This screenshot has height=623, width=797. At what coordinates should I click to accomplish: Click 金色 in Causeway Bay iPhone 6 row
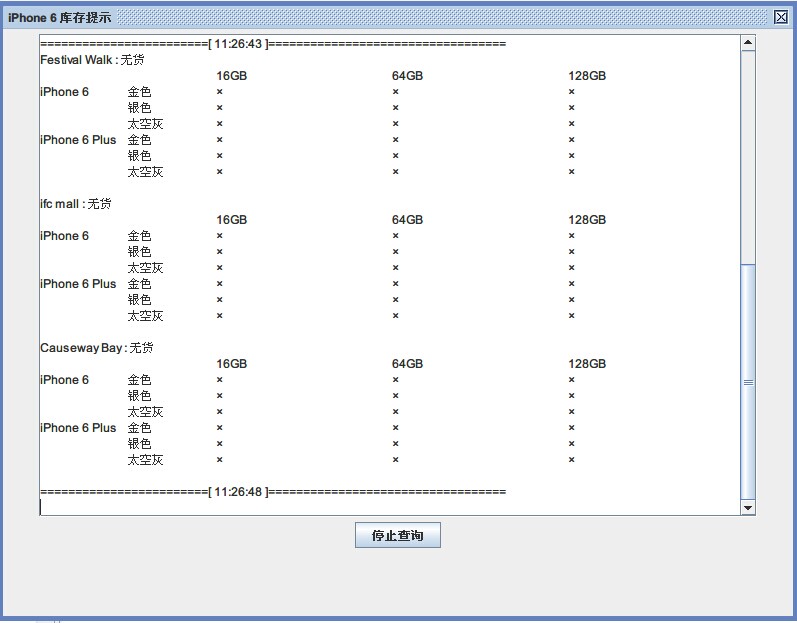pyautogui.click(x=139, y=380)
